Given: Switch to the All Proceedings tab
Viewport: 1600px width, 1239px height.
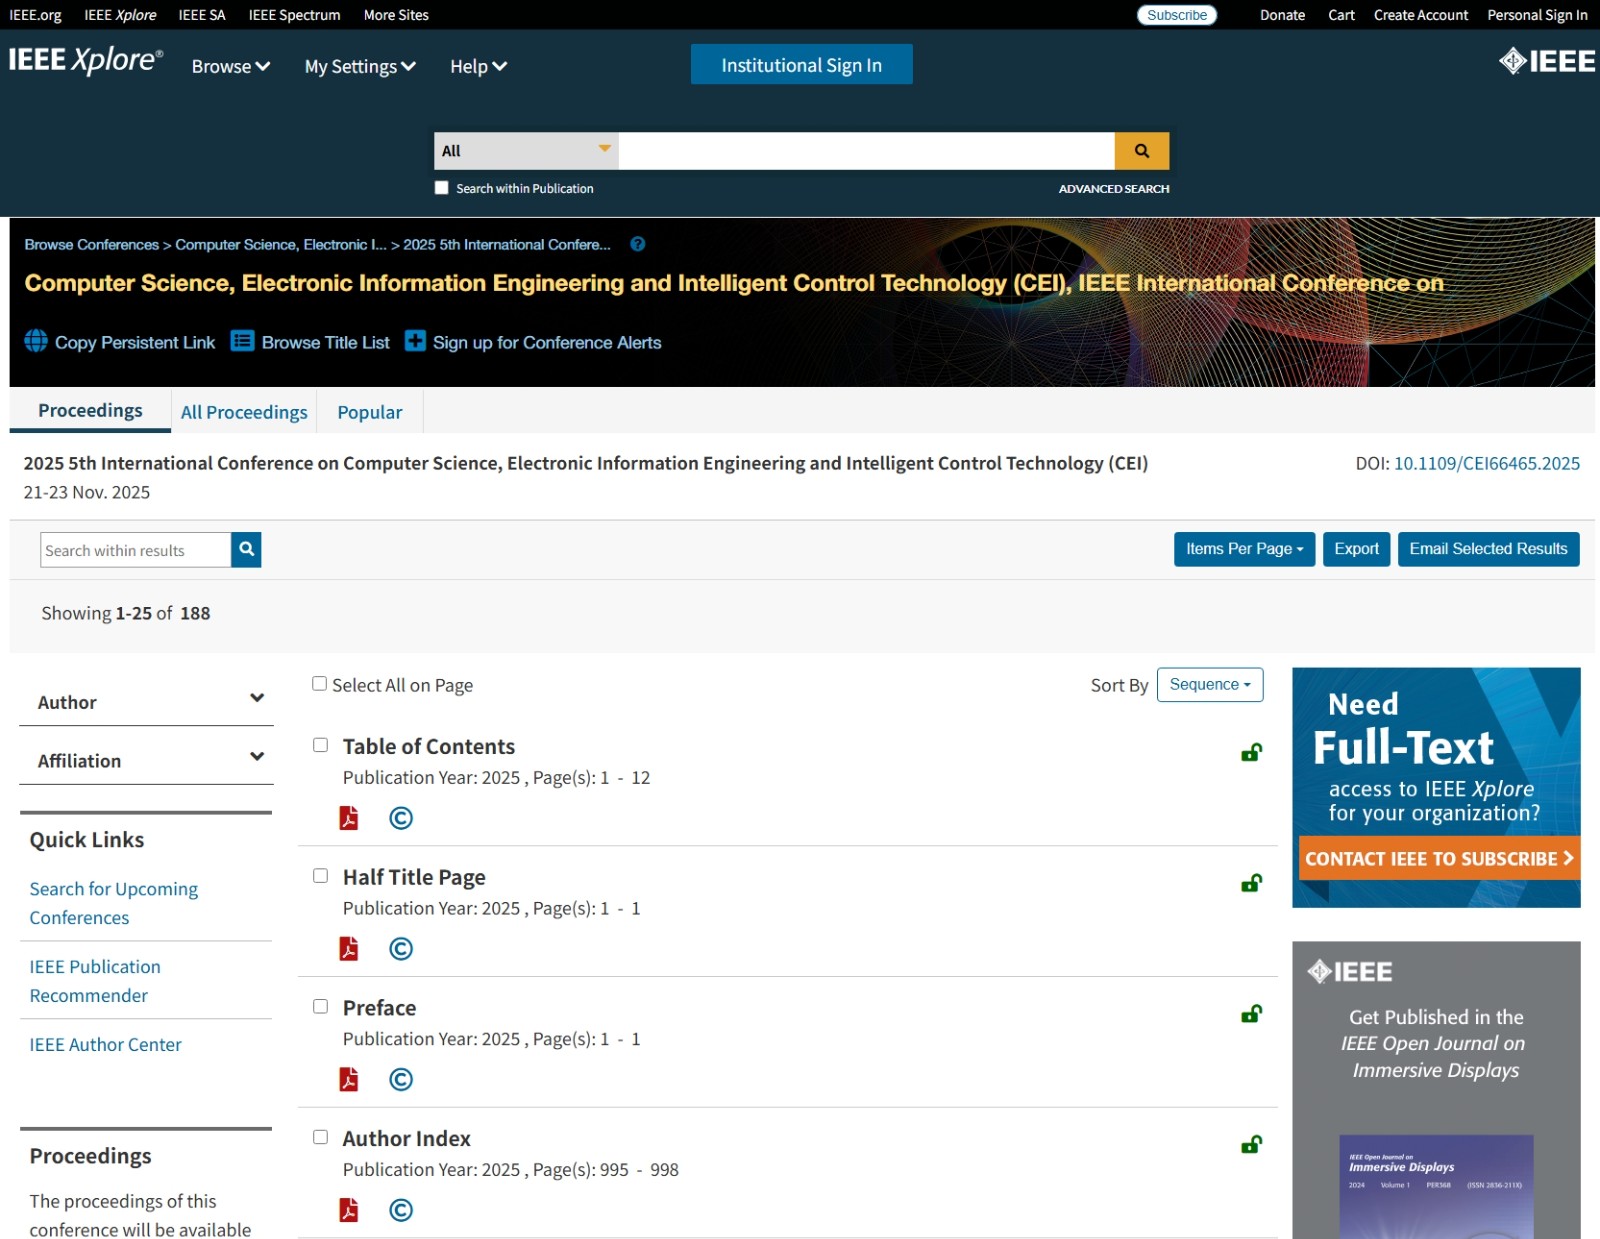Looking at the screenshot, I should [244, 412].
